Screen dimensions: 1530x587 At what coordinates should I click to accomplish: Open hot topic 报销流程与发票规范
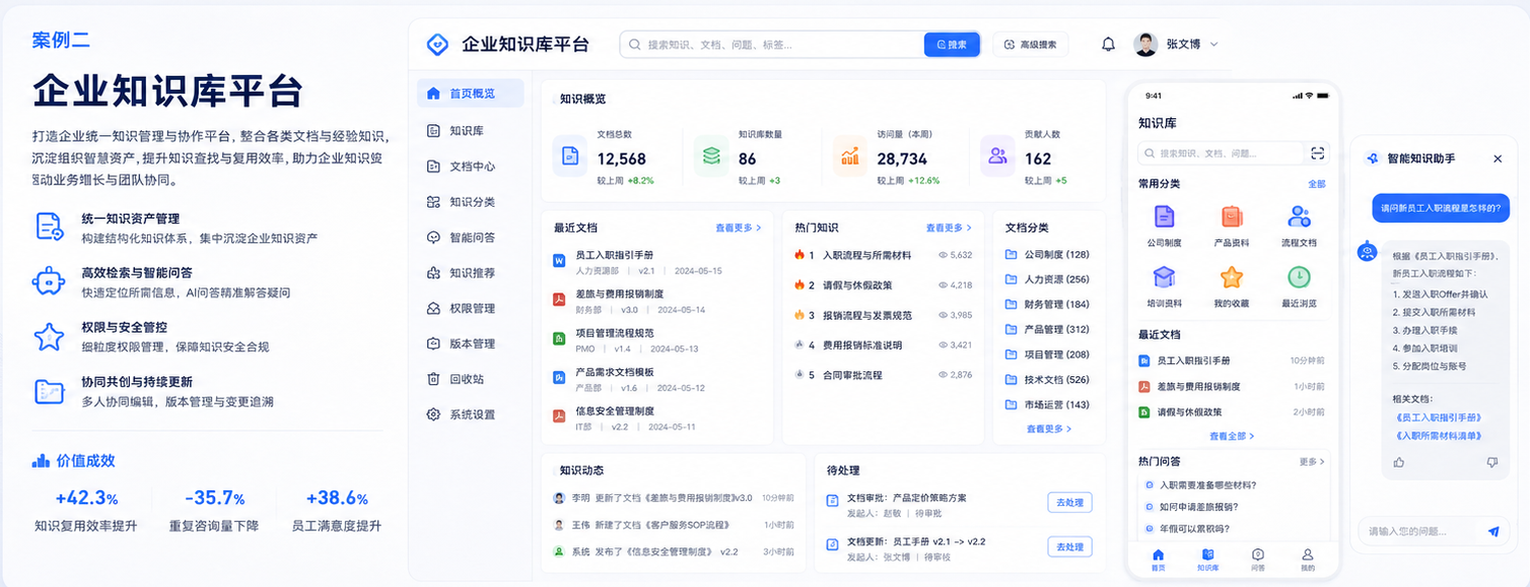point(866,315)
